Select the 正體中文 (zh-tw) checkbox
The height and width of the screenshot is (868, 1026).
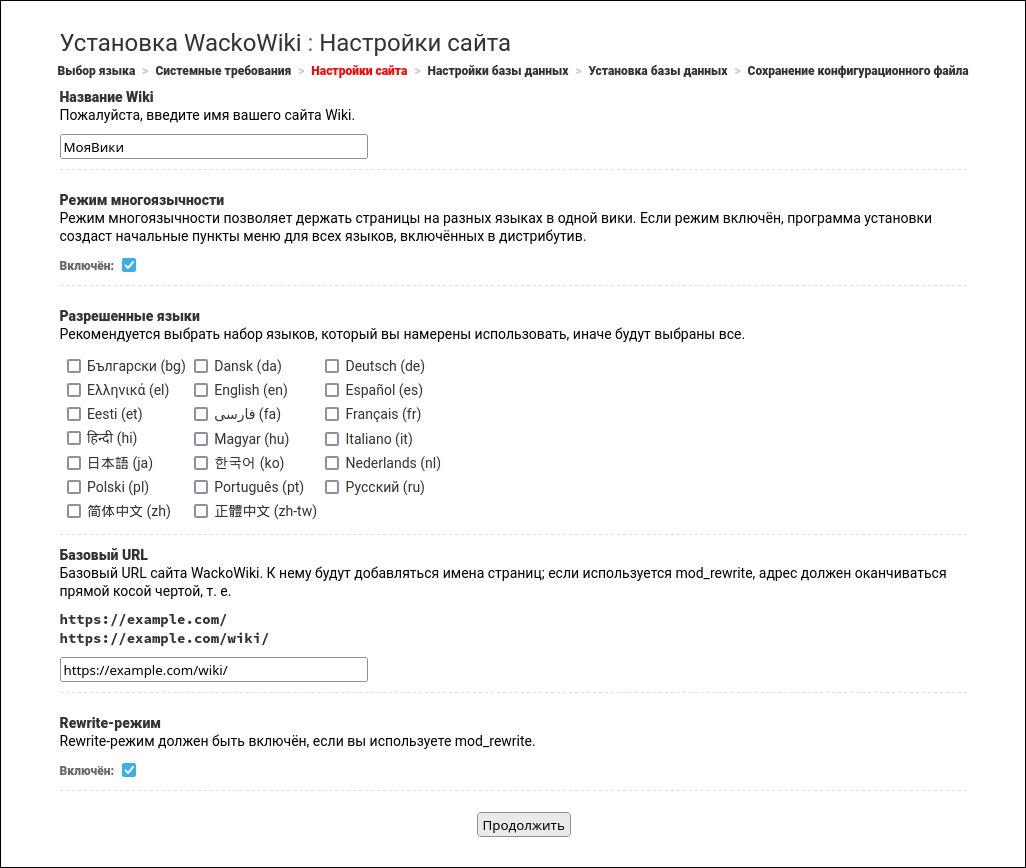[x=201, y=511]
